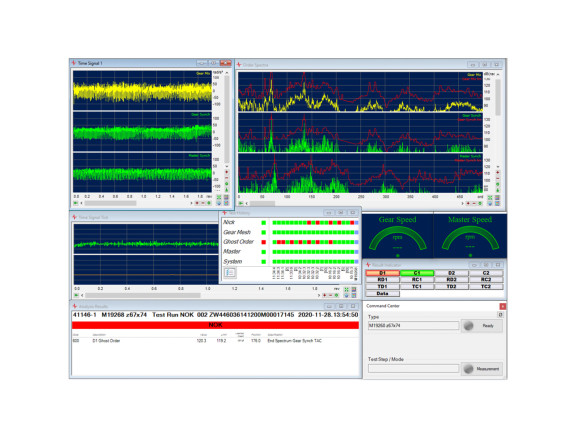Click the pin icon in Command Center
Screen dimensions: 583x438
pos(500,315)
